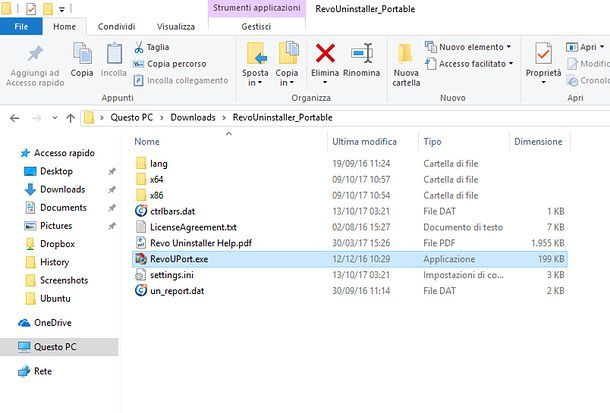Select Questo PC in sidebar
Screen dimensions: 610x413
point(58,347)
